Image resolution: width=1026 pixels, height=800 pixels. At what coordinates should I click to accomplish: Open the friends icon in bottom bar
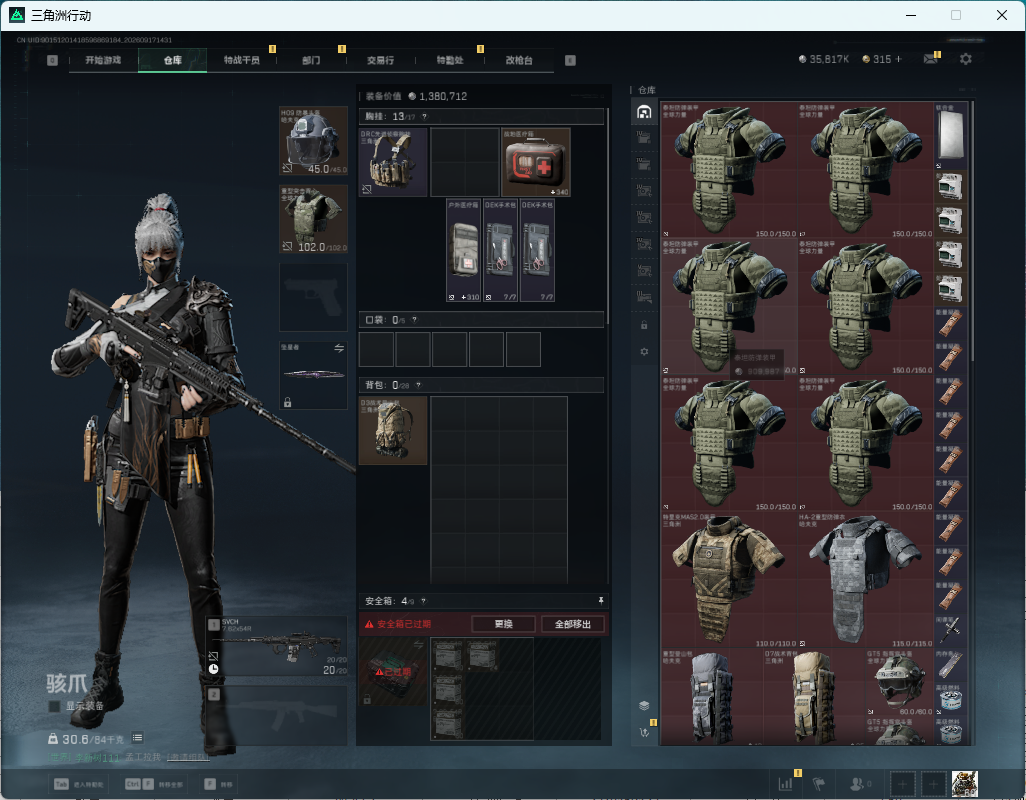(x=859, y=784)
